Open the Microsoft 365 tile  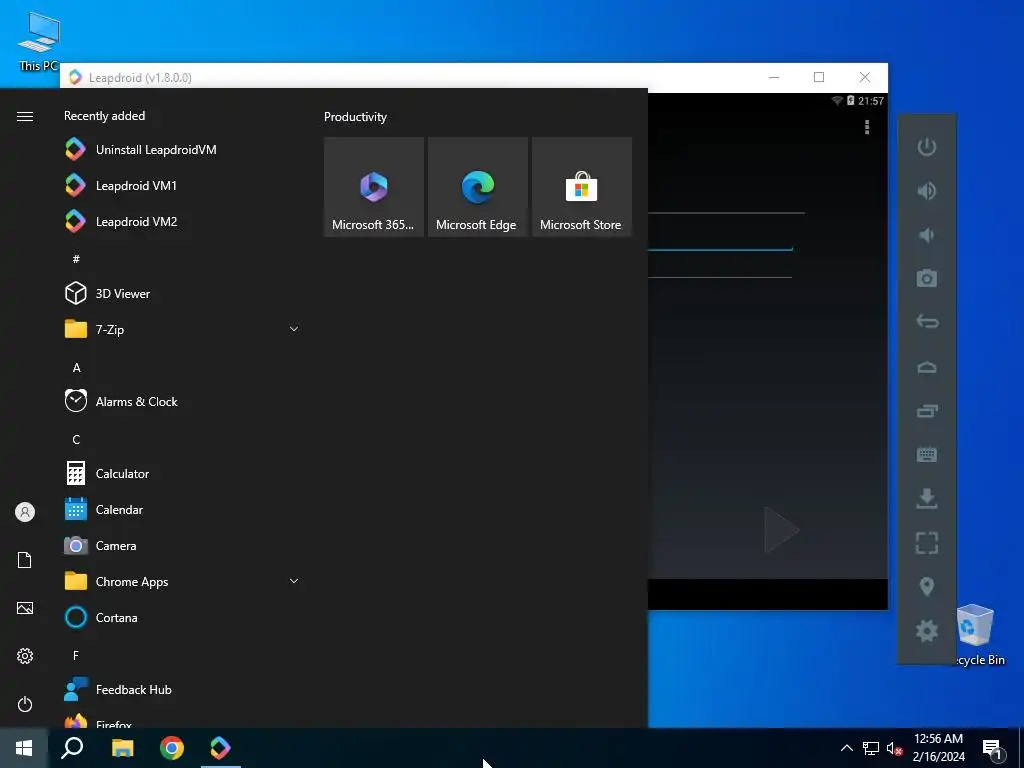(x=374, y=187)
